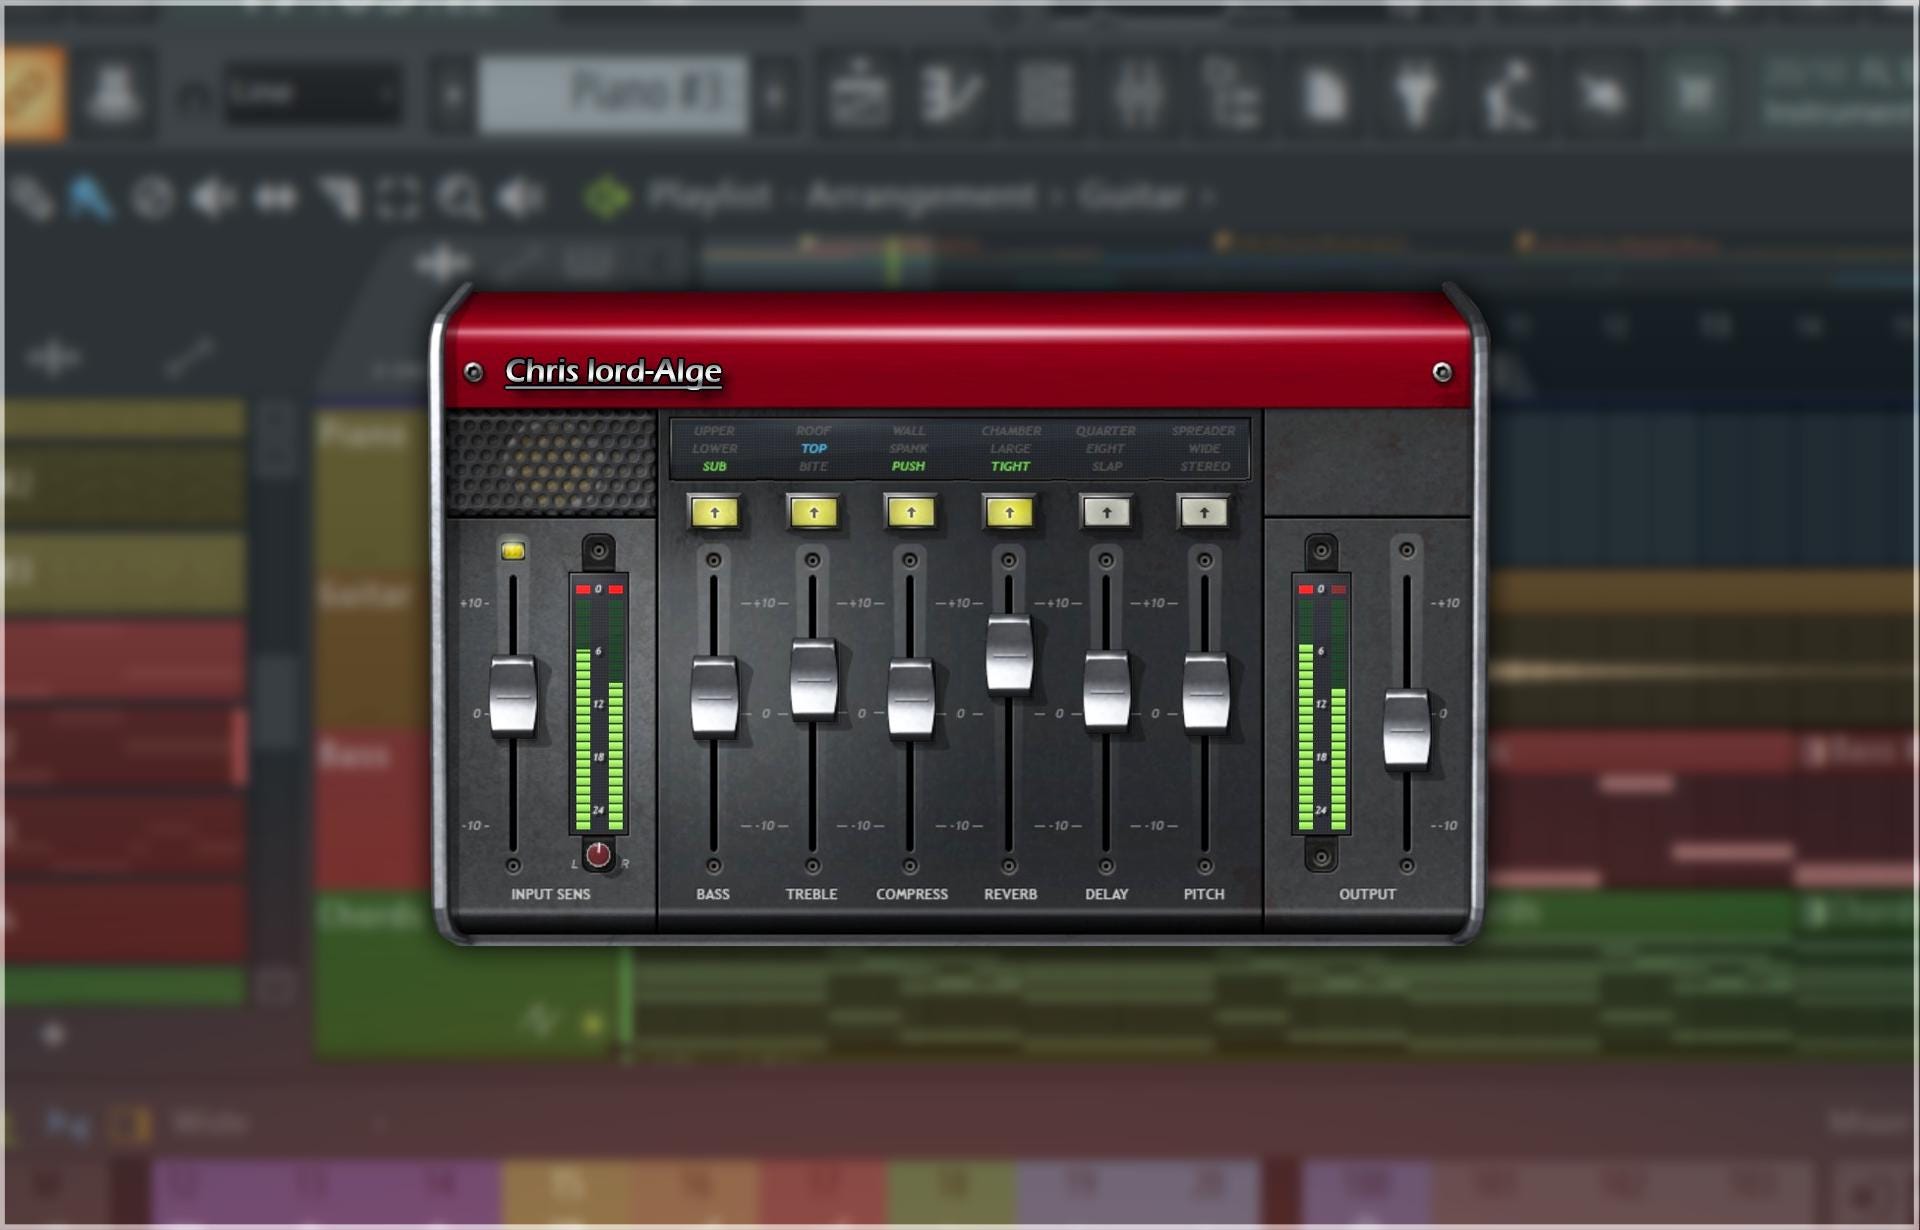Click the Delay fader handle
The height and width of the screenshot is (1230, 1920).
pos(1106,691)
